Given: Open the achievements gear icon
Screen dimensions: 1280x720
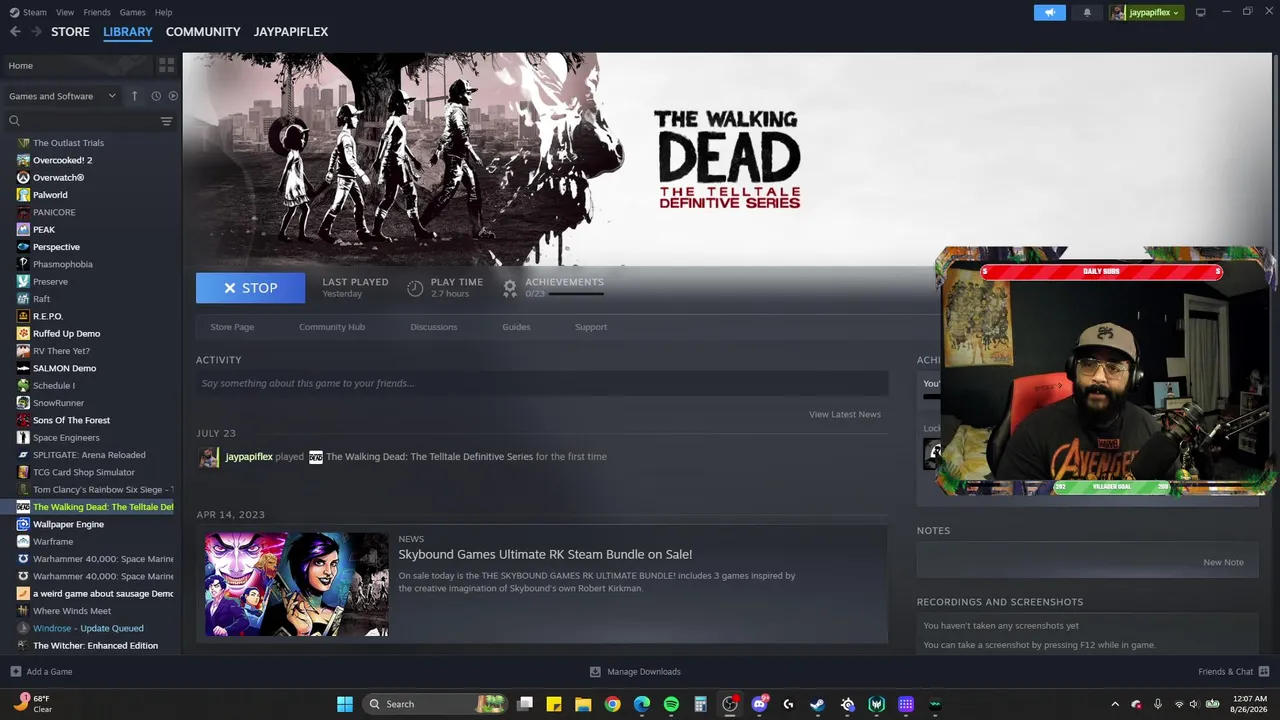Looking at the screenshot, I should click(510, 287).
